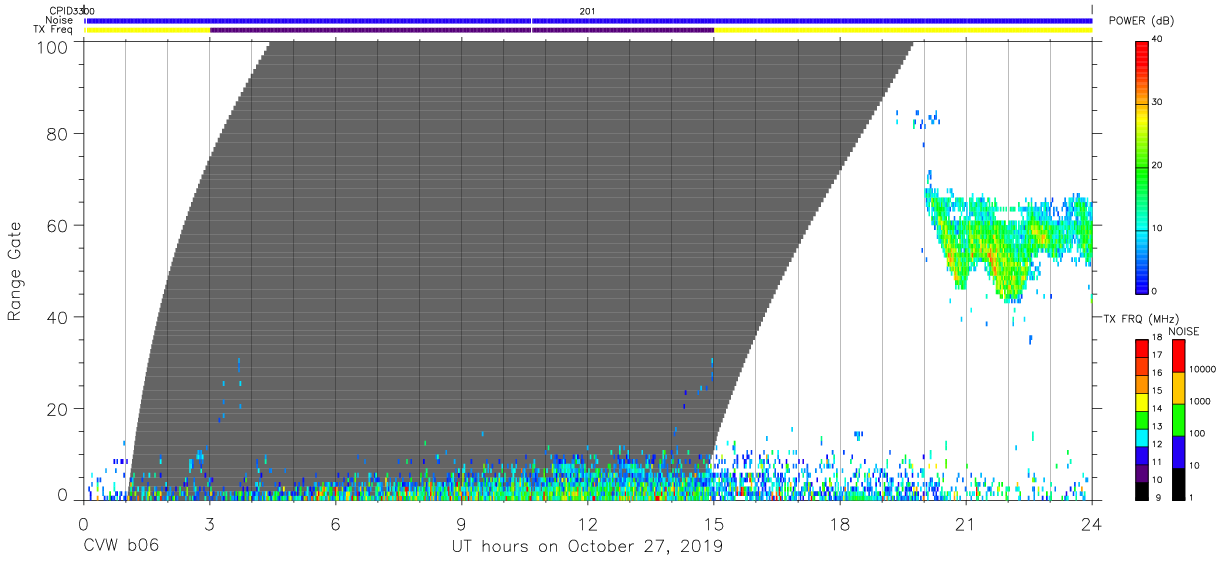Image resolution: width=1228 pixels, height=567 pixels.
Task: Select the 21 tick on UT hours axis
Action: (x=966, y=523)
